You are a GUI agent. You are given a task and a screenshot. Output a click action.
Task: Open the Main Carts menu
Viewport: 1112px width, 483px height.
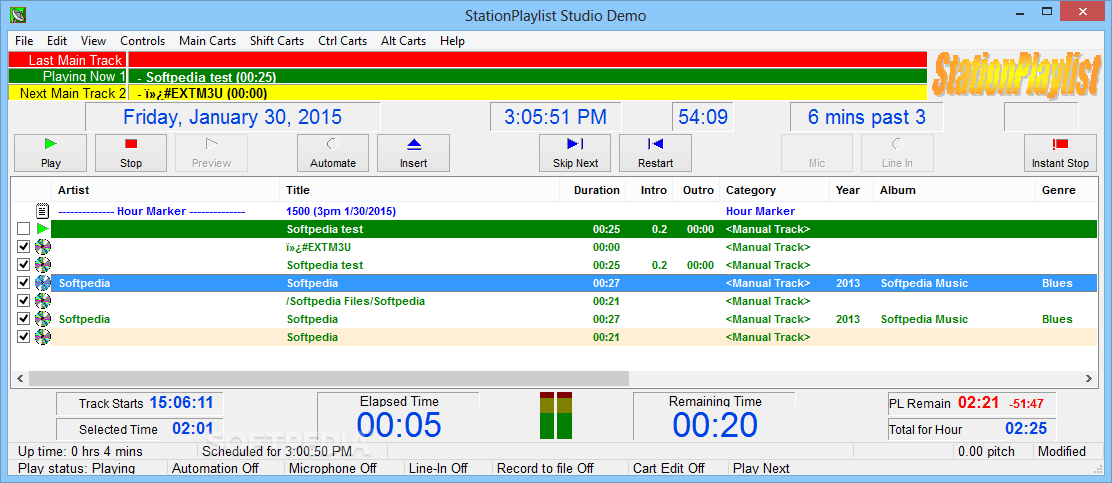point(208,41)
